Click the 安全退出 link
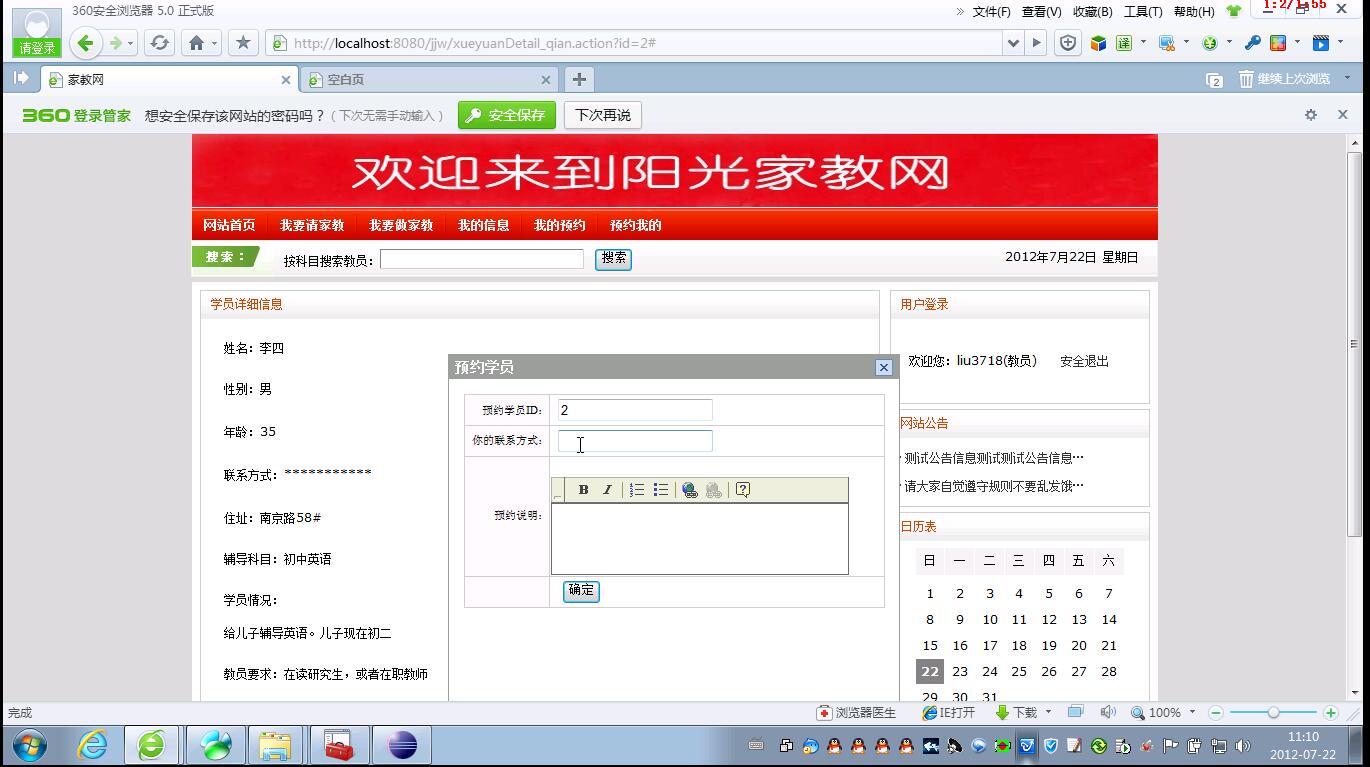1370x767 pixels. (x=1084, y=361)
